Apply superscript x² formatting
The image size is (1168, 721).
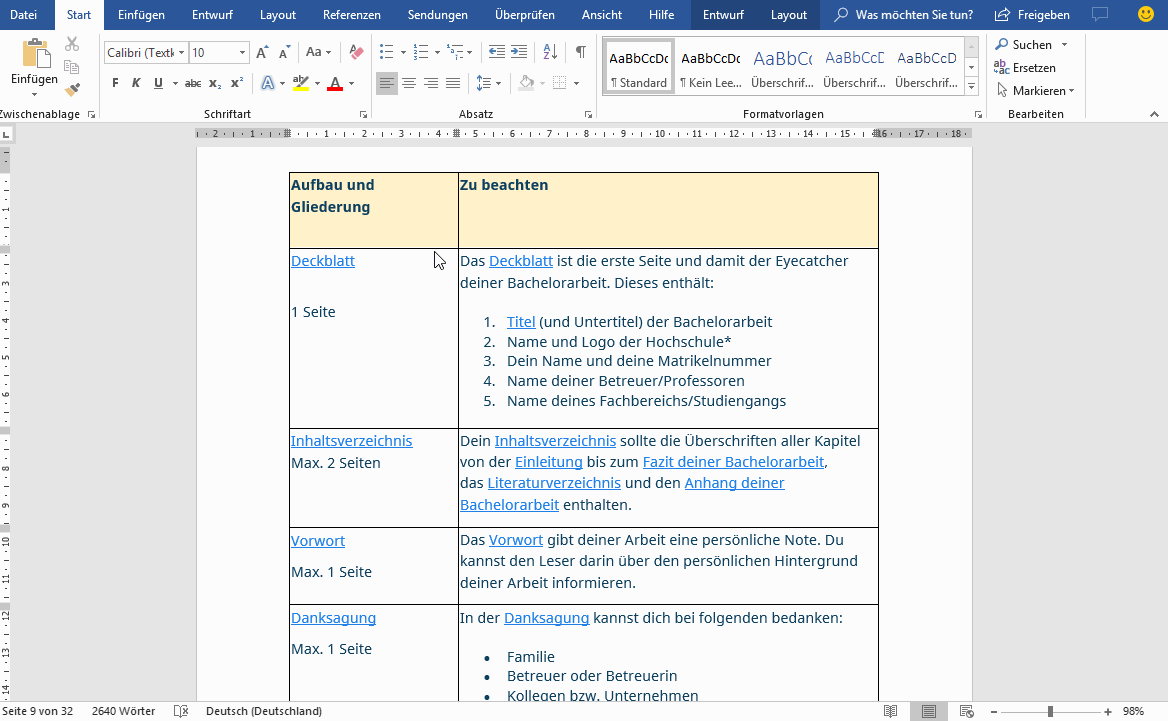(x=237, y=83)
